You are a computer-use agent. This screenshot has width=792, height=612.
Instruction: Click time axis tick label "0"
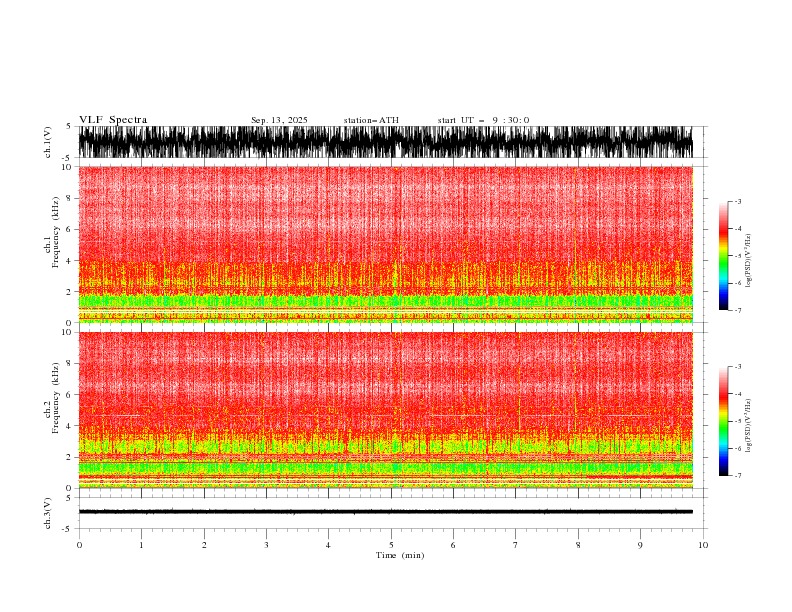coord(79,545)
